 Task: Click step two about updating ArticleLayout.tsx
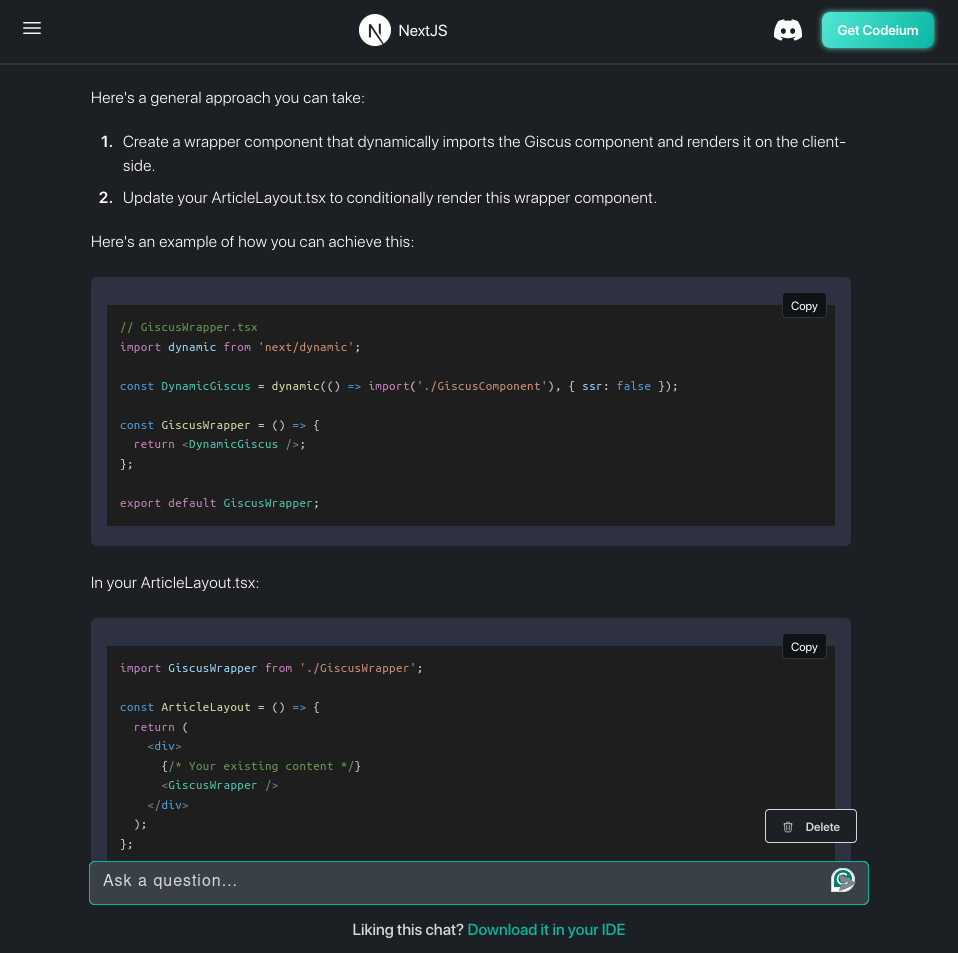tap(389, 198)
